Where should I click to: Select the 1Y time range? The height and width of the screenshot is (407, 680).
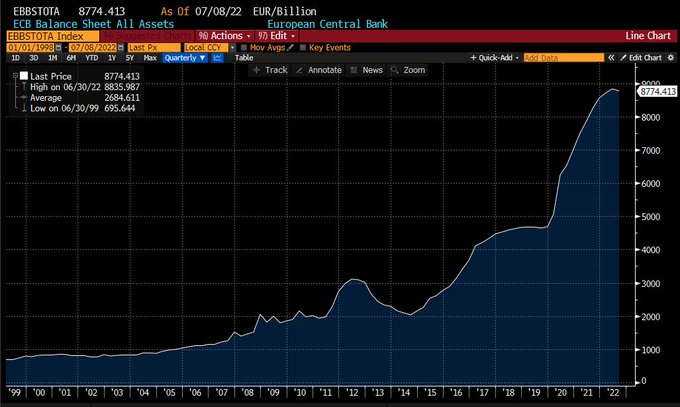(112, 58)
